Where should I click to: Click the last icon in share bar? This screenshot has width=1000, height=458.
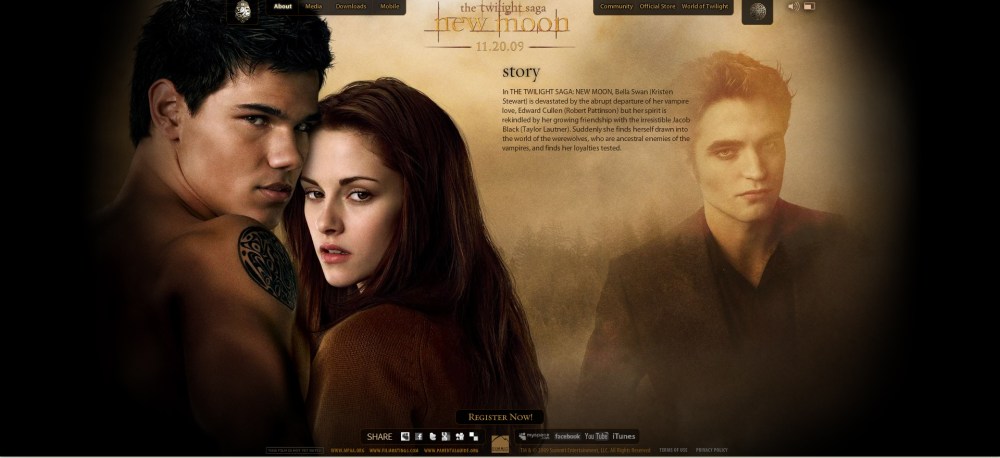point(473,436)
